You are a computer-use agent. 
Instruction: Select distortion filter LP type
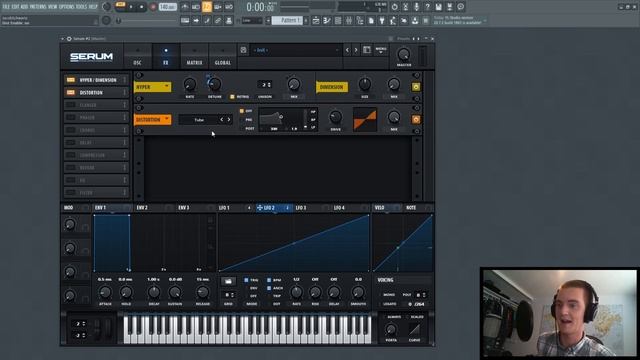(x=313, y=128)
